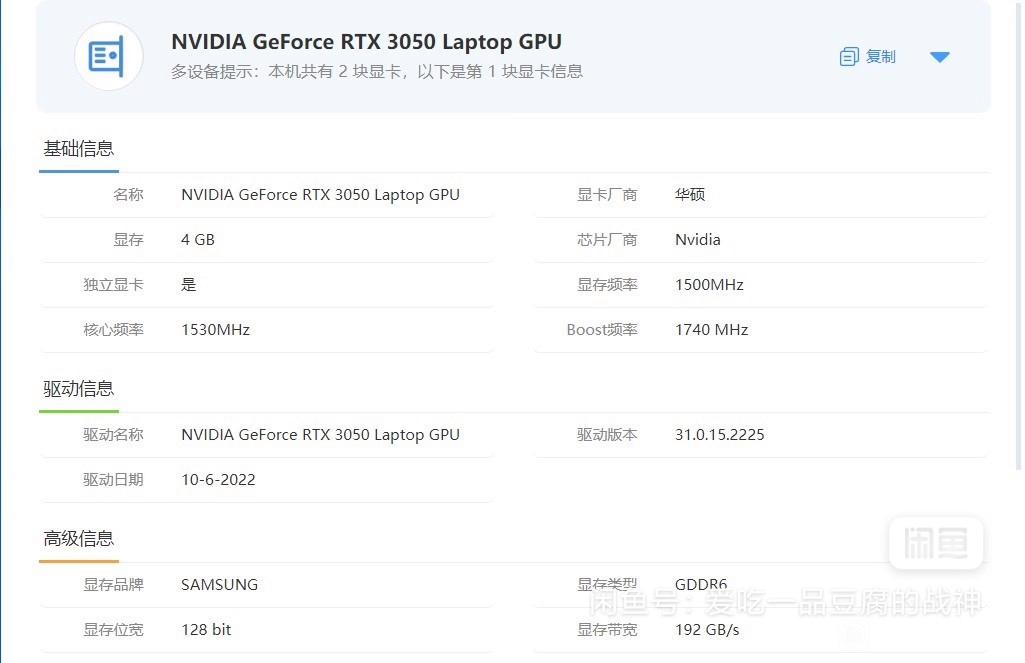
Task: Click the Boost频率 row label
Action: pos(602,330)
